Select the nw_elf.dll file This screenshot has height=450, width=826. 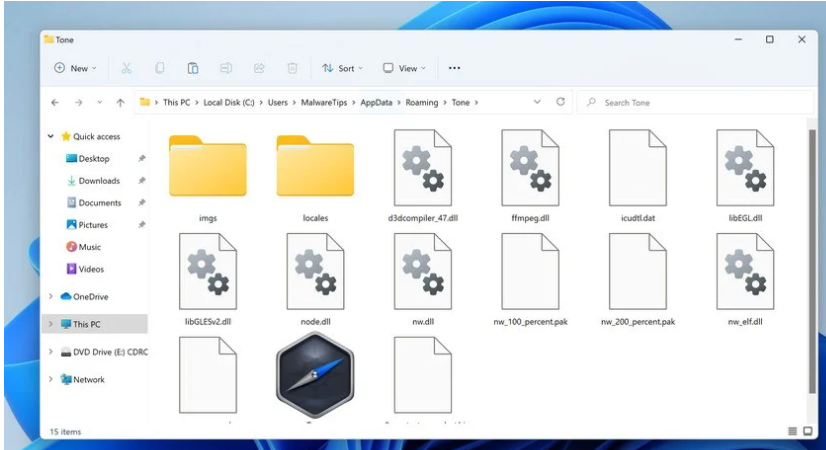click(x=744, y=272)
